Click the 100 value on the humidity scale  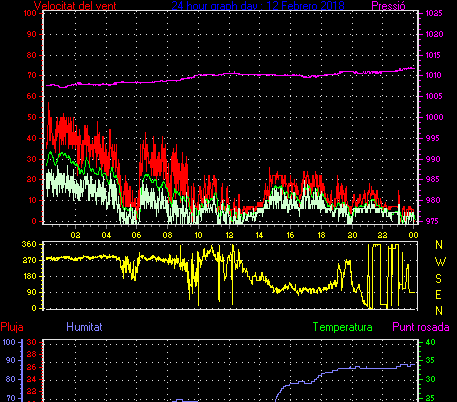click(9, 342)
